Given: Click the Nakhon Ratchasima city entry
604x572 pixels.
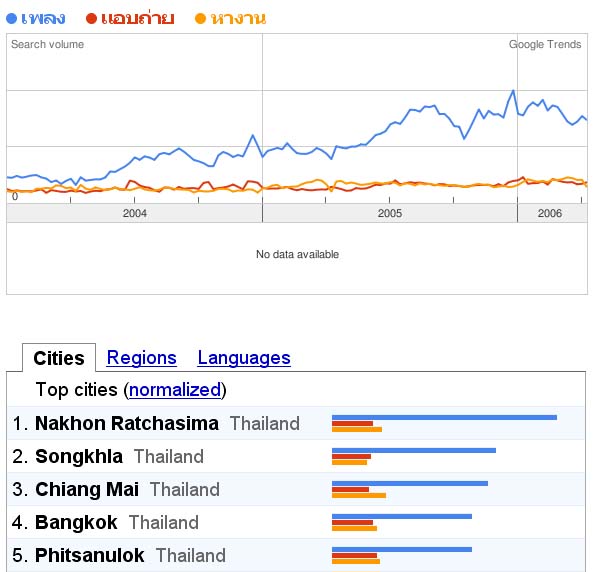Looking at the screenshot, I should coord(127,423).
